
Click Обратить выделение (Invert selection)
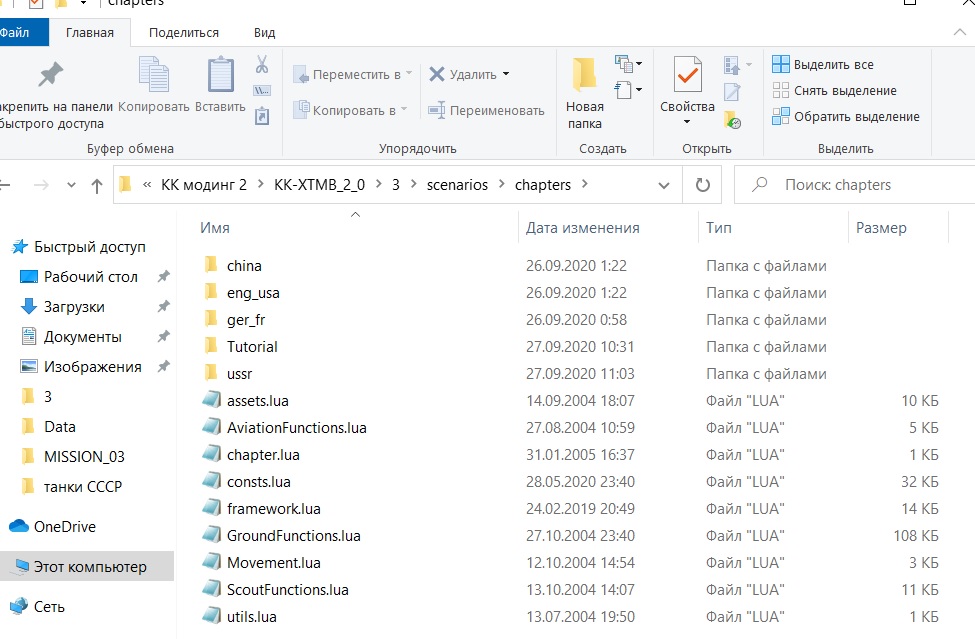[x=846, y=116]
